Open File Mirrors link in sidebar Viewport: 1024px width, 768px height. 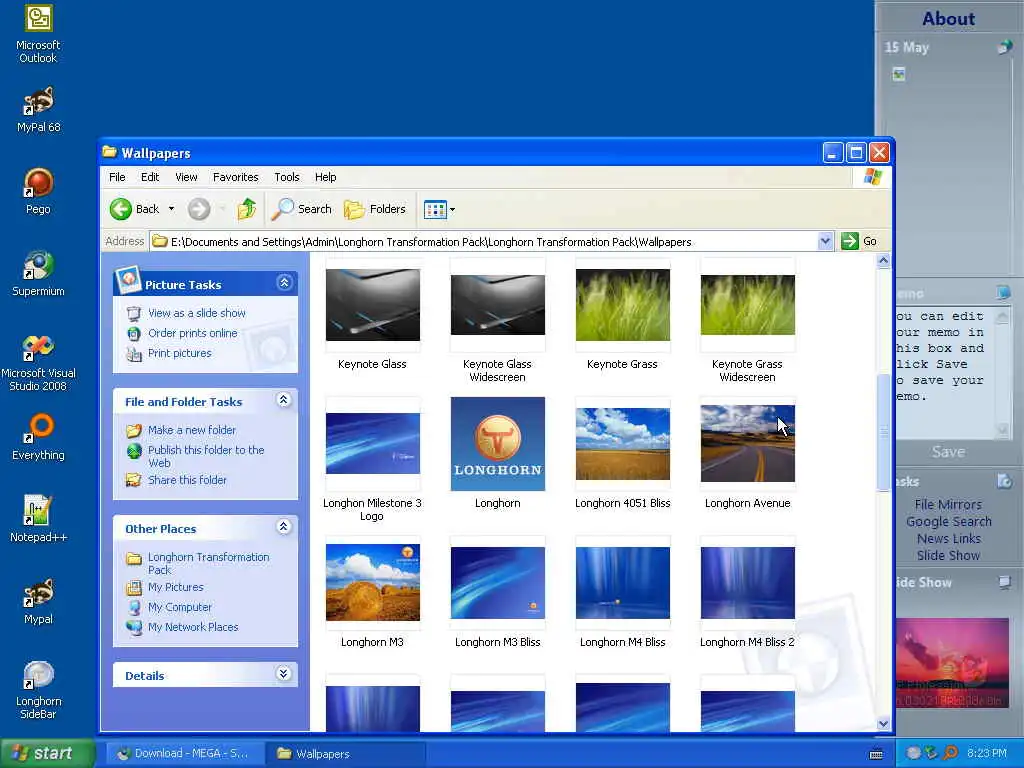coord(948,504)
